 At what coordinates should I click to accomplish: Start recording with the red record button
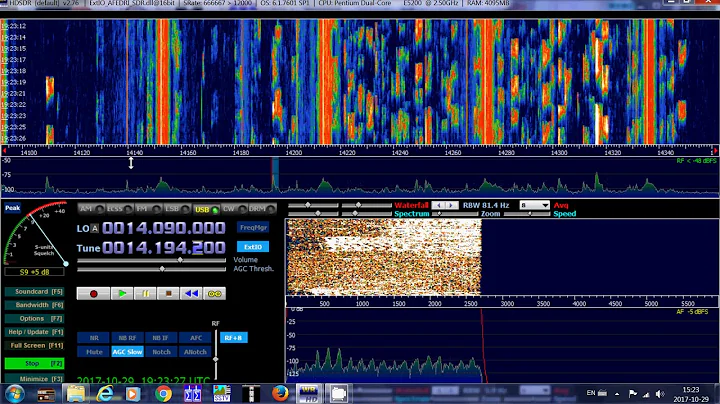[x=93, y=294]
